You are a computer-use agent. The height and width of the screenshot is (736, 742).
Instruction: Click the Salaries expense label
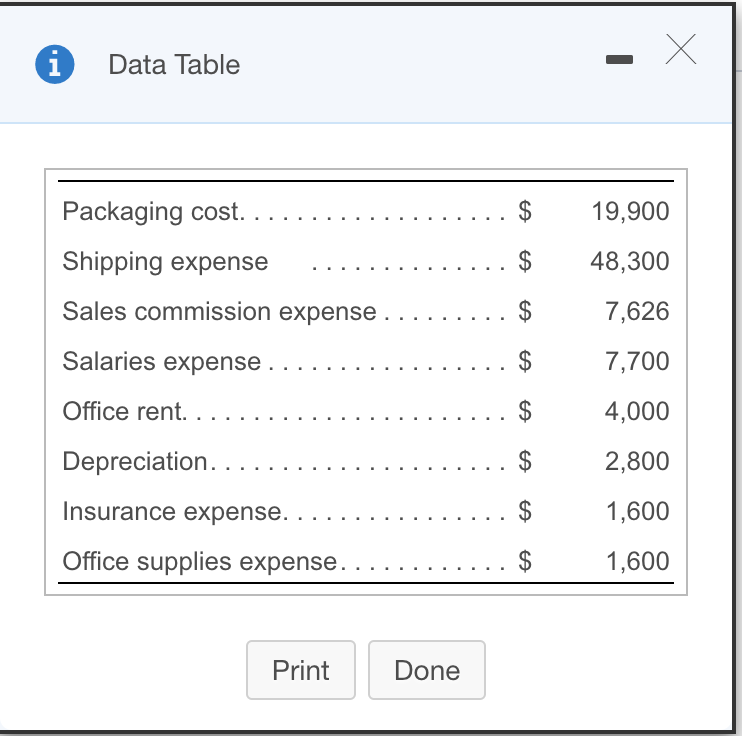[161, 362]
